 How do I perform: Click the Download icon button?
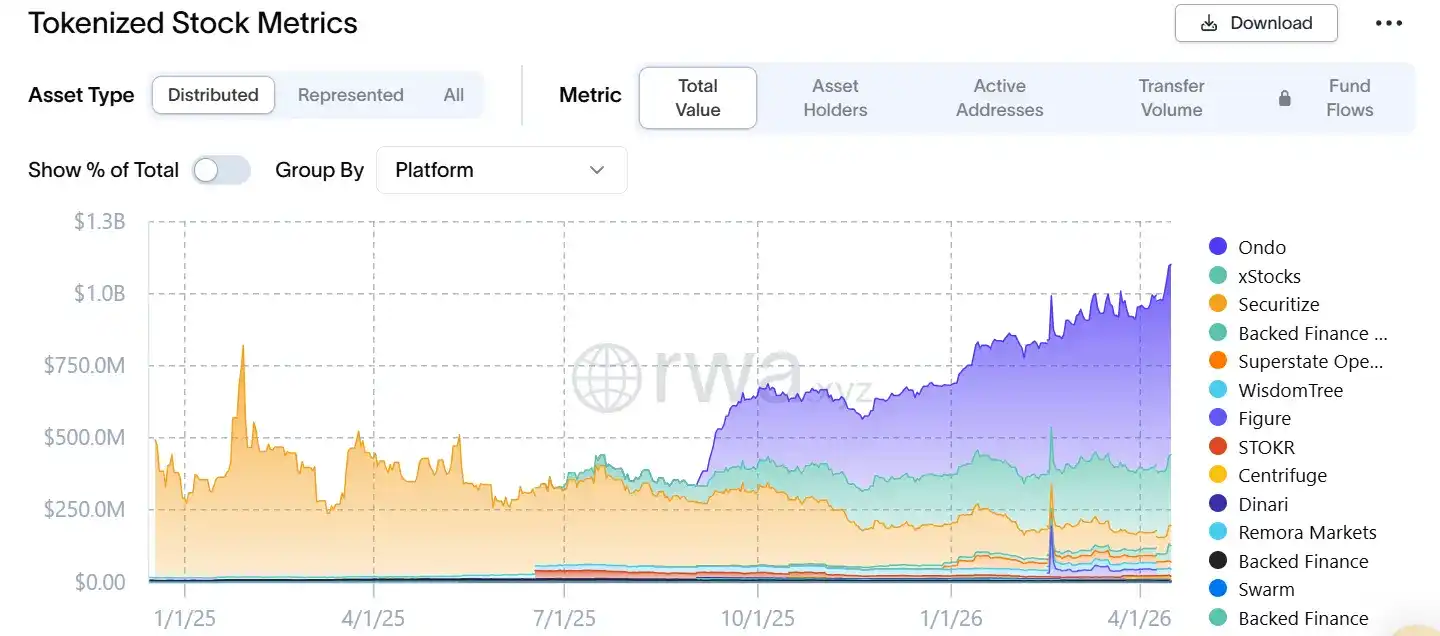pos(1211,23)
